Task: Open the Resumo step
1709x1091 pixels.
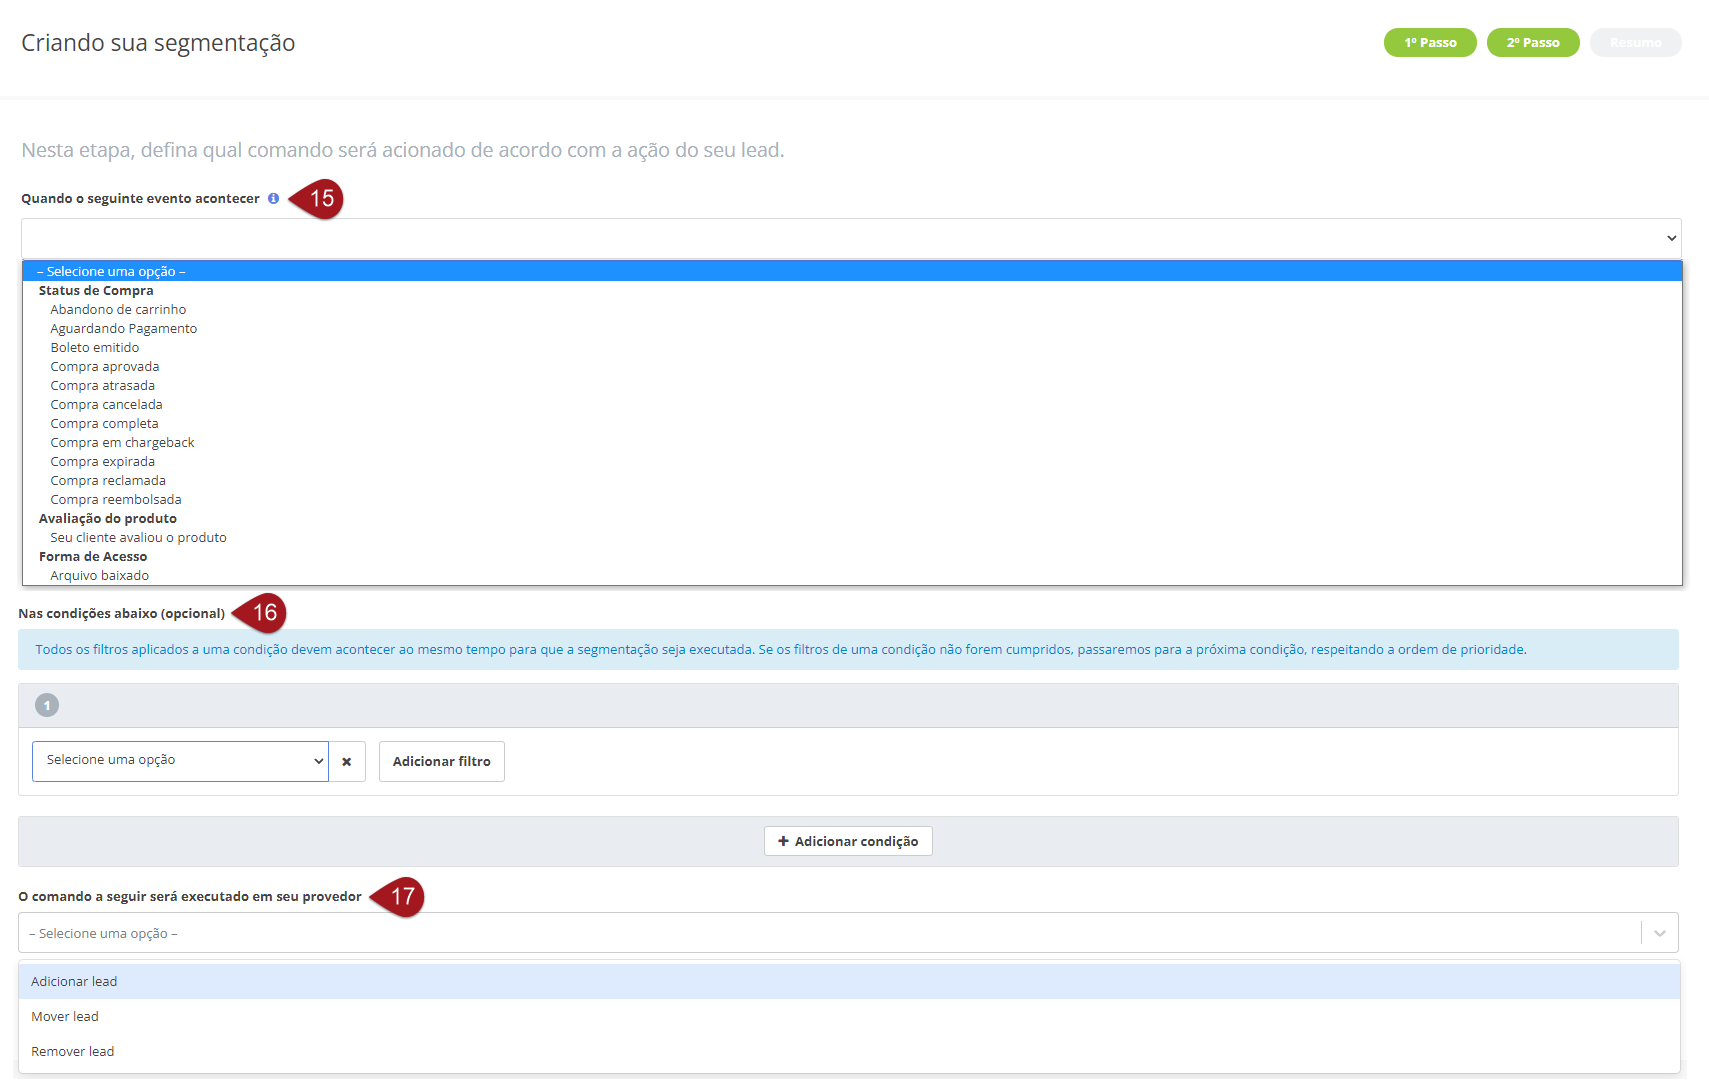Action: [x=1635, y=43]
